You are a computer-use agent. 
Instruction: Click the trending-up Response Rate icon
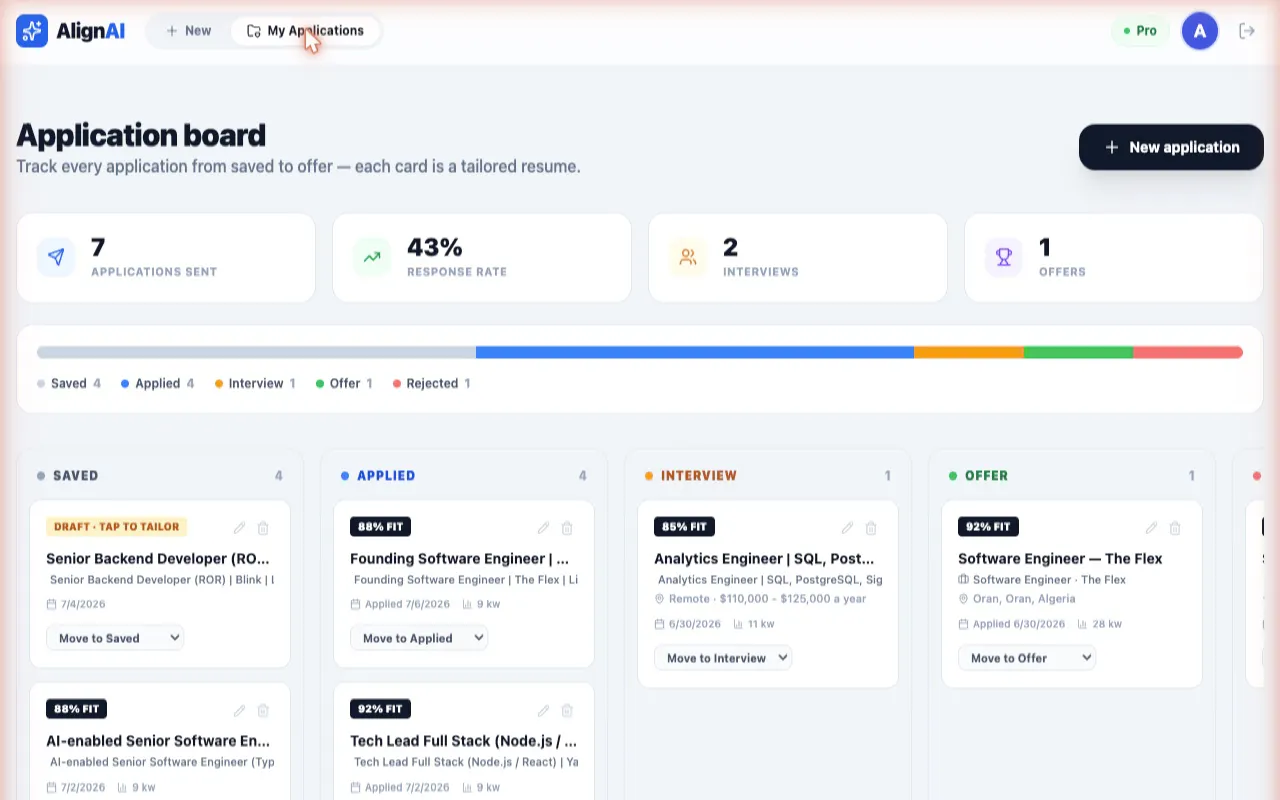coord(372,257)
